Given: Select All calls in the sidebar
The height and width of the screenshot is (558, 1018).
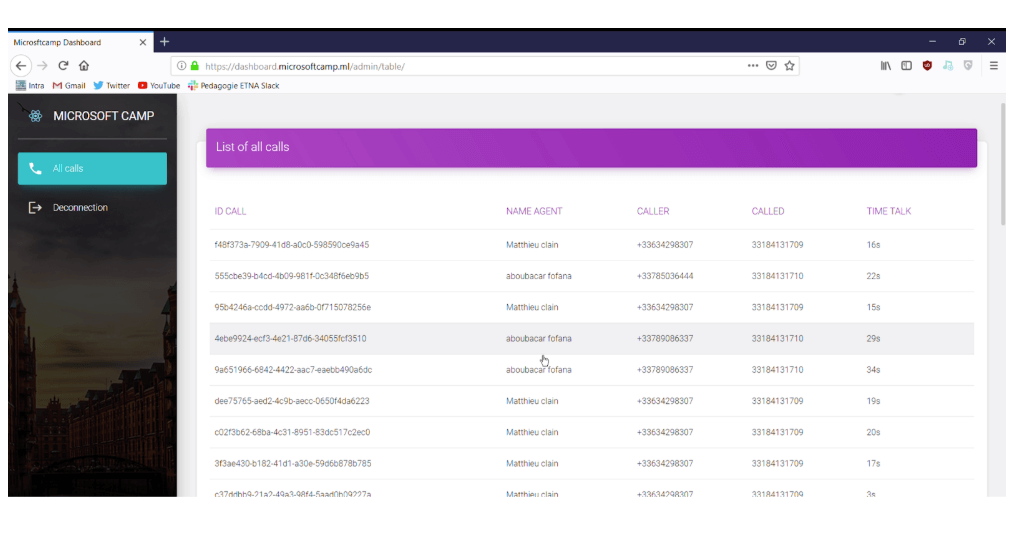Looking at the screenshot, I should pos(92,168).
